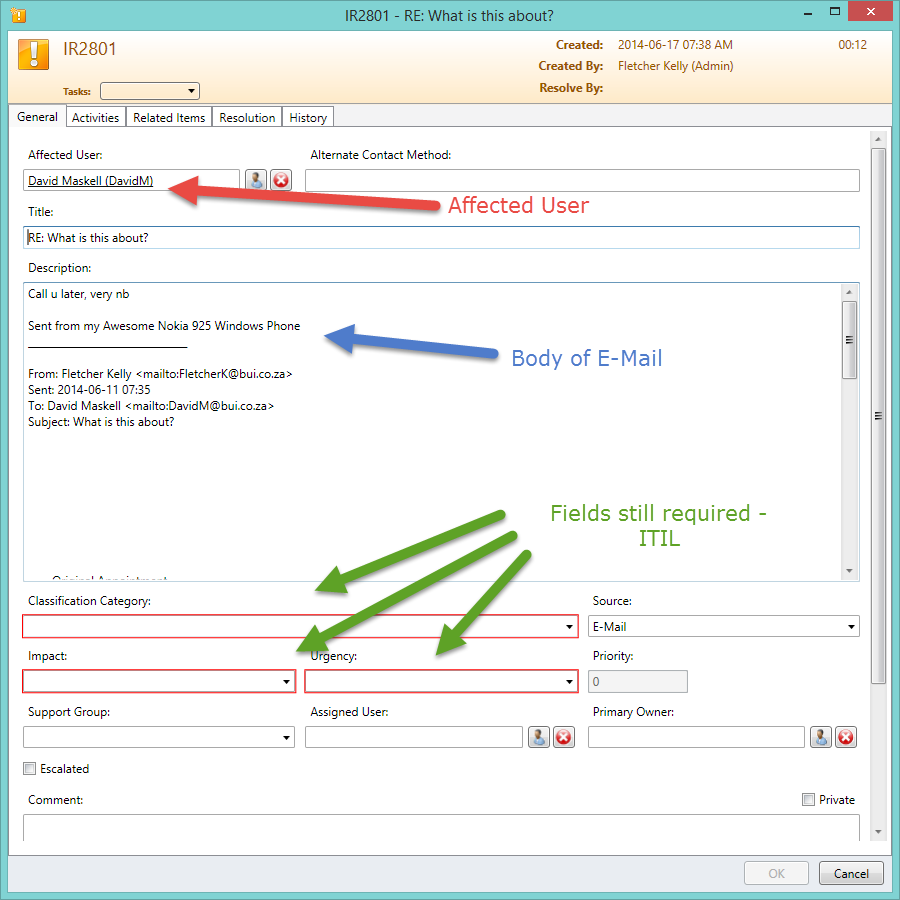Screen dimensions: 900x900
Task: Open the Primary Owner user picker icon
Action: 821,737
